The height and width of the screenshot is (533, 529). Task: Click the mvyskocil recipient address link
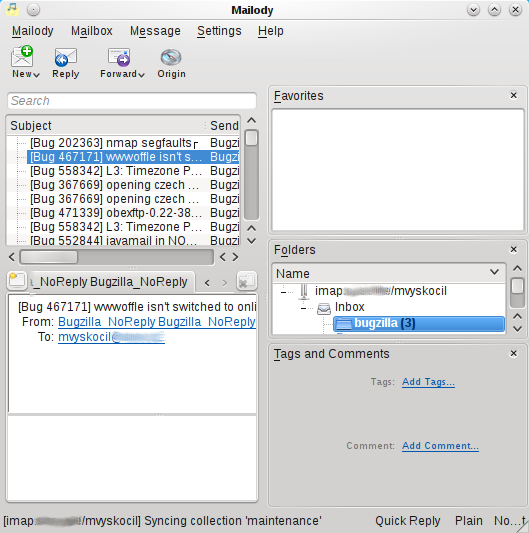(x=112, y=337)
